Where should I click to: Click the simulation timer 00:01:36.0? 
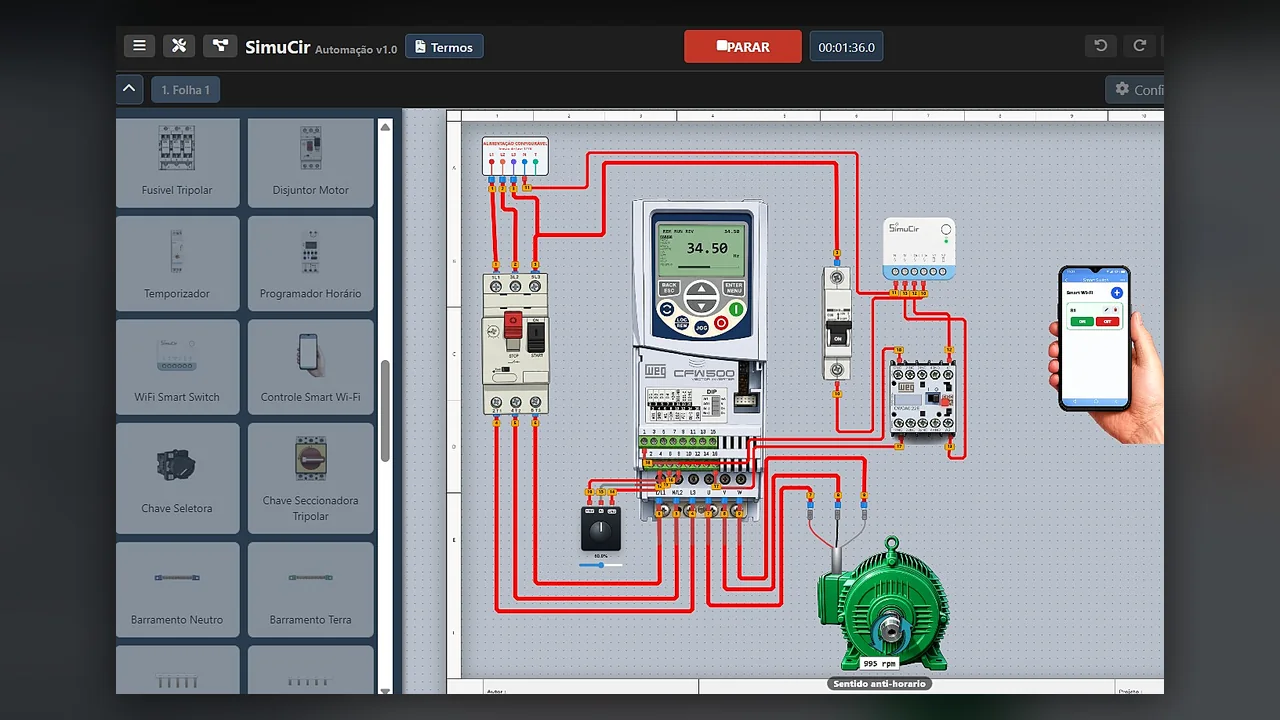tap(846, 47)
